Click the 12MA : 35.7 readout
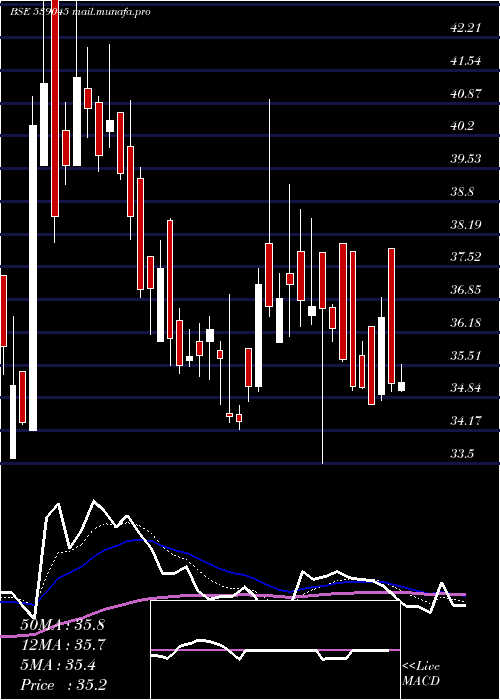The width and height of the screenshot is (500, 700). pos(63,645)
